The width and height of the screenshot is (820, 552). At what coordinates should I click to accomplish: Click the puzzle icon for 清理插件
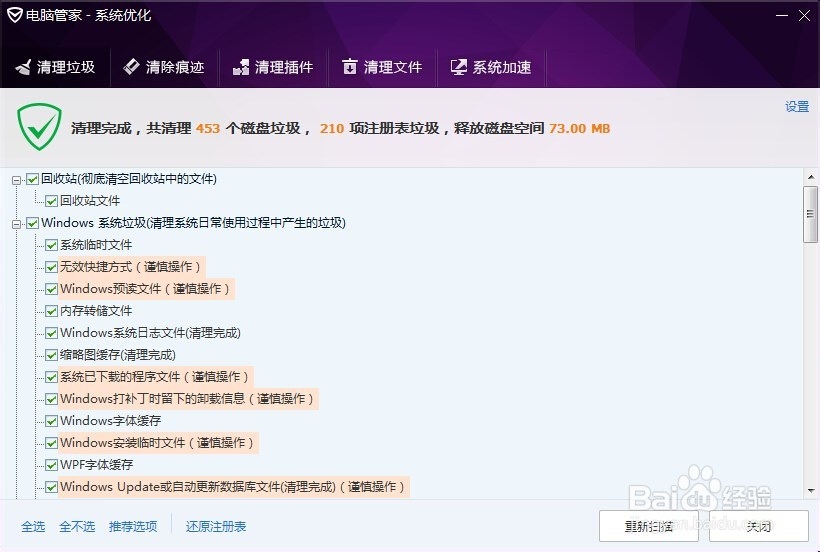241,67
